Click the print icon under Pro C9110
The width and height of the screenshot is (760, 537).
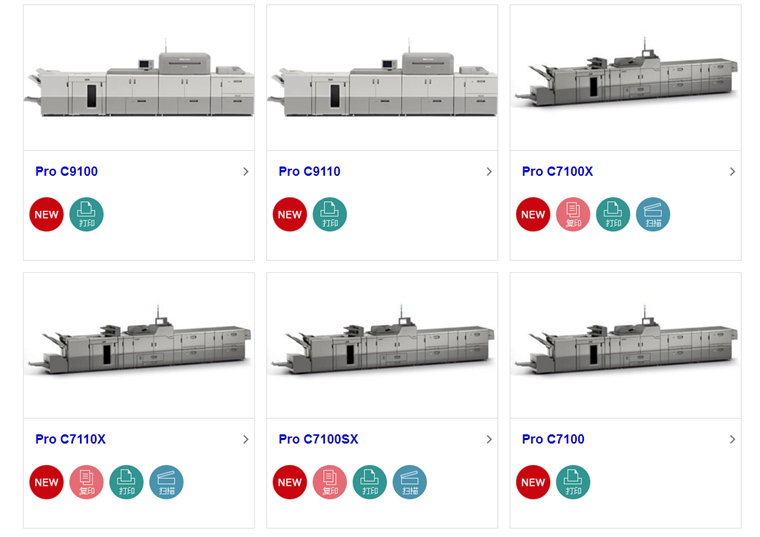pos(330,214)
